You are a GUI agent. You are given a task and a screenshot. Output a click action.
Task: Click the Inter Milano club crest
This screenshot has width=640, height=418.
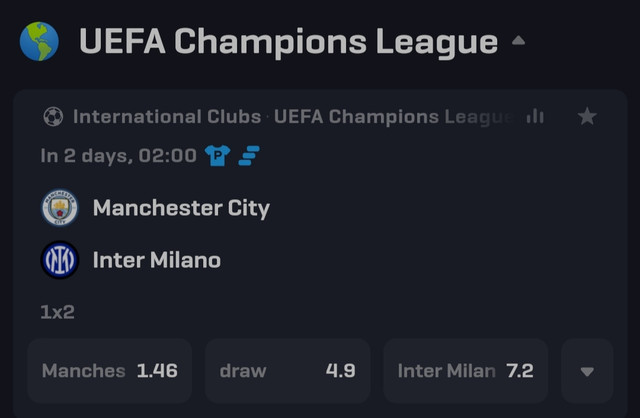pos(60,260)
